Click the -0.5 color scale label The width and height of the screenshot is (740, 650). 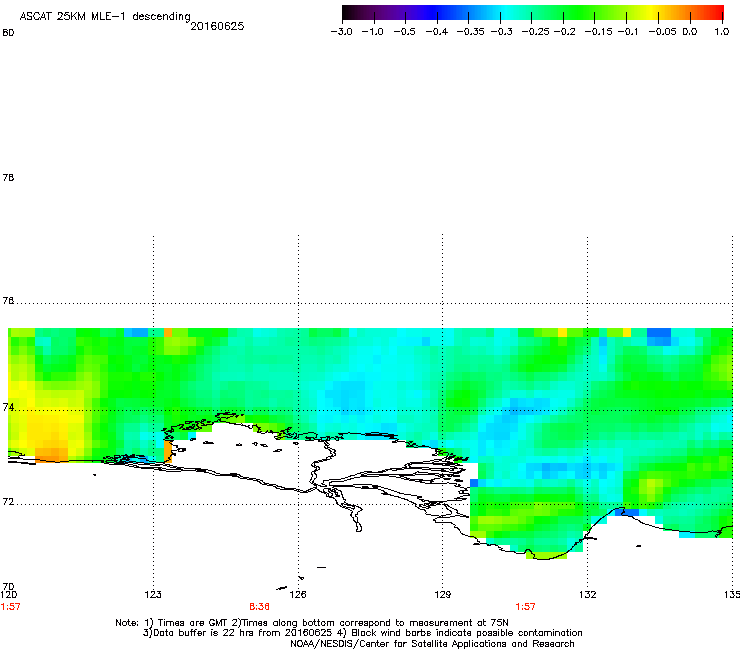404,32
